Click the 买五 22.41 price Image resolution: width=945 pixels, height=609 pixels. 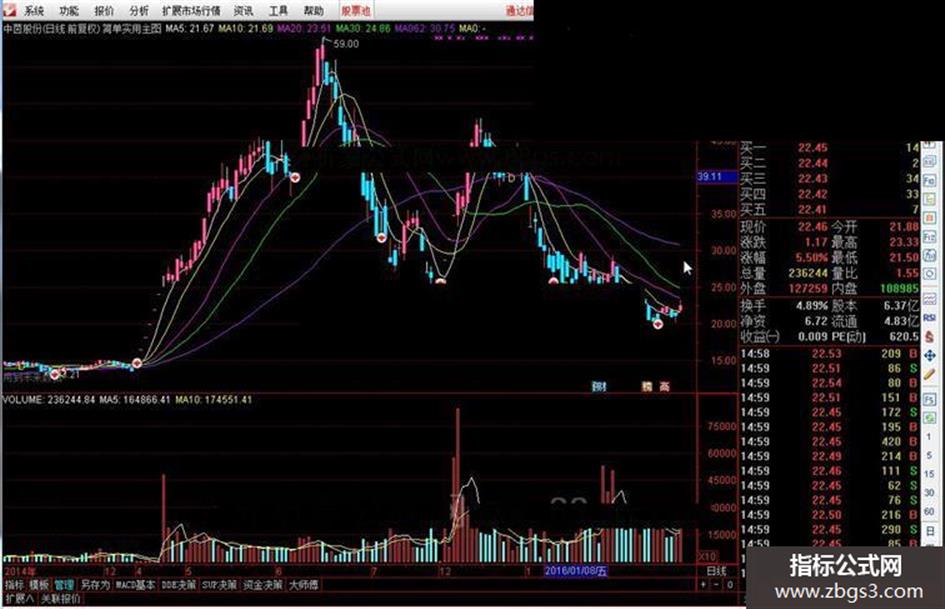[812, 210]
